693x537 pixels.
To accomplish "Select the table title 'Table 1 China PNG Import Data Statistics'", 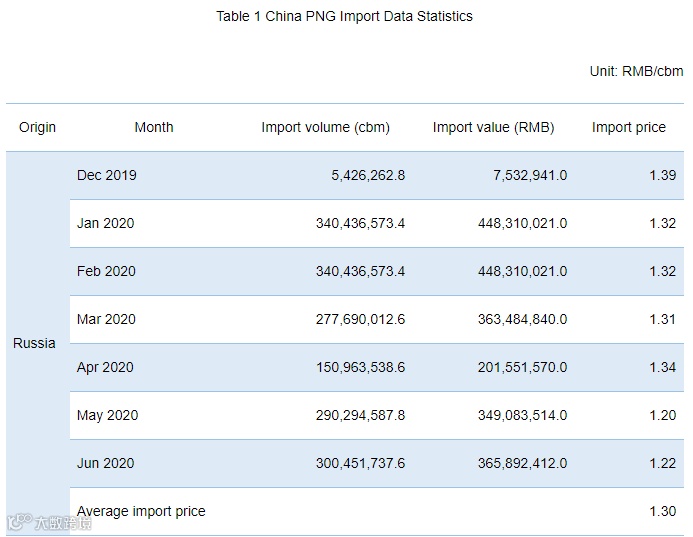I will (x=344, y=16).
